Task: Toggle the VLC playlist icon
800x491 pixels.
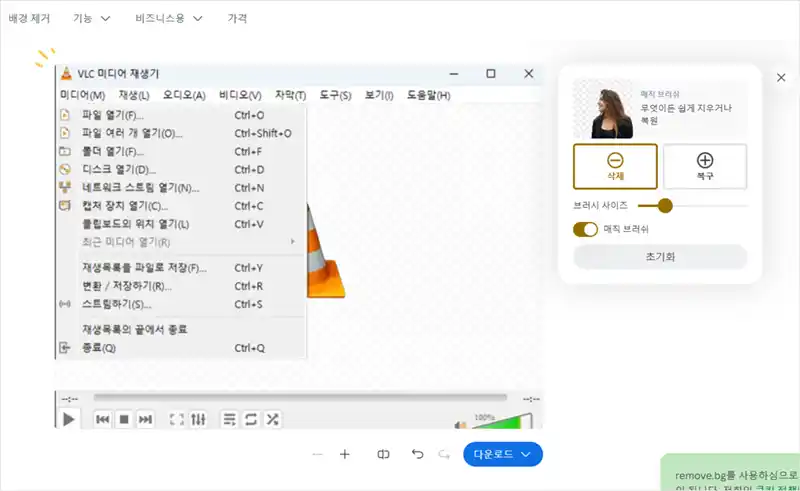Action: pyautogui.click(x=230, y=420)
